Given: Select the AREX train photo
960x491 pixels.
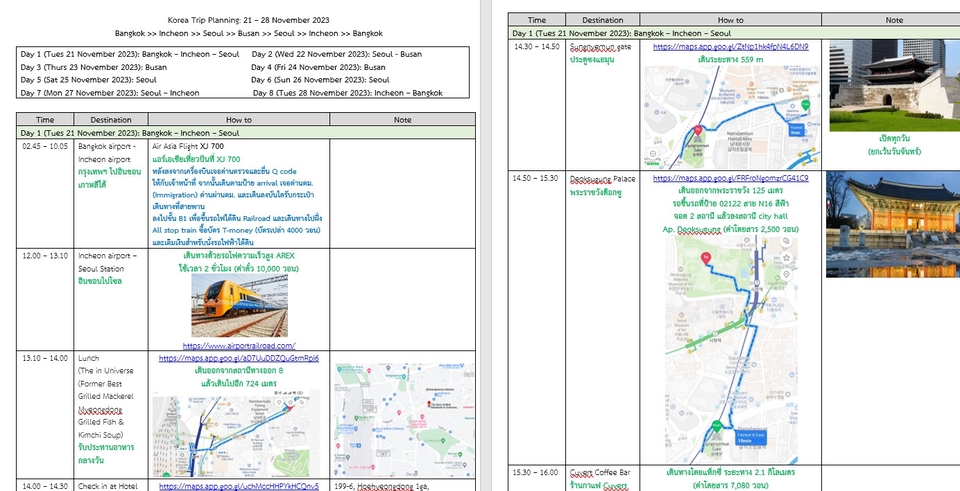Looking at the screenshot, I should pyautogui.click(x=239, y=305).
